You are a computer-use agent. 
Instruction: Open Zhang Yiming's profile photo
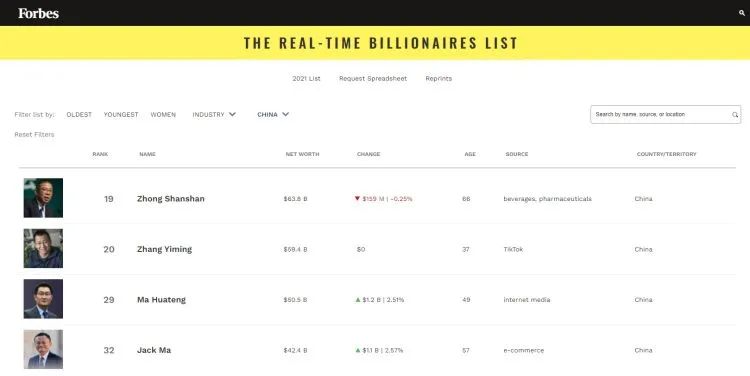coord(43,248)
